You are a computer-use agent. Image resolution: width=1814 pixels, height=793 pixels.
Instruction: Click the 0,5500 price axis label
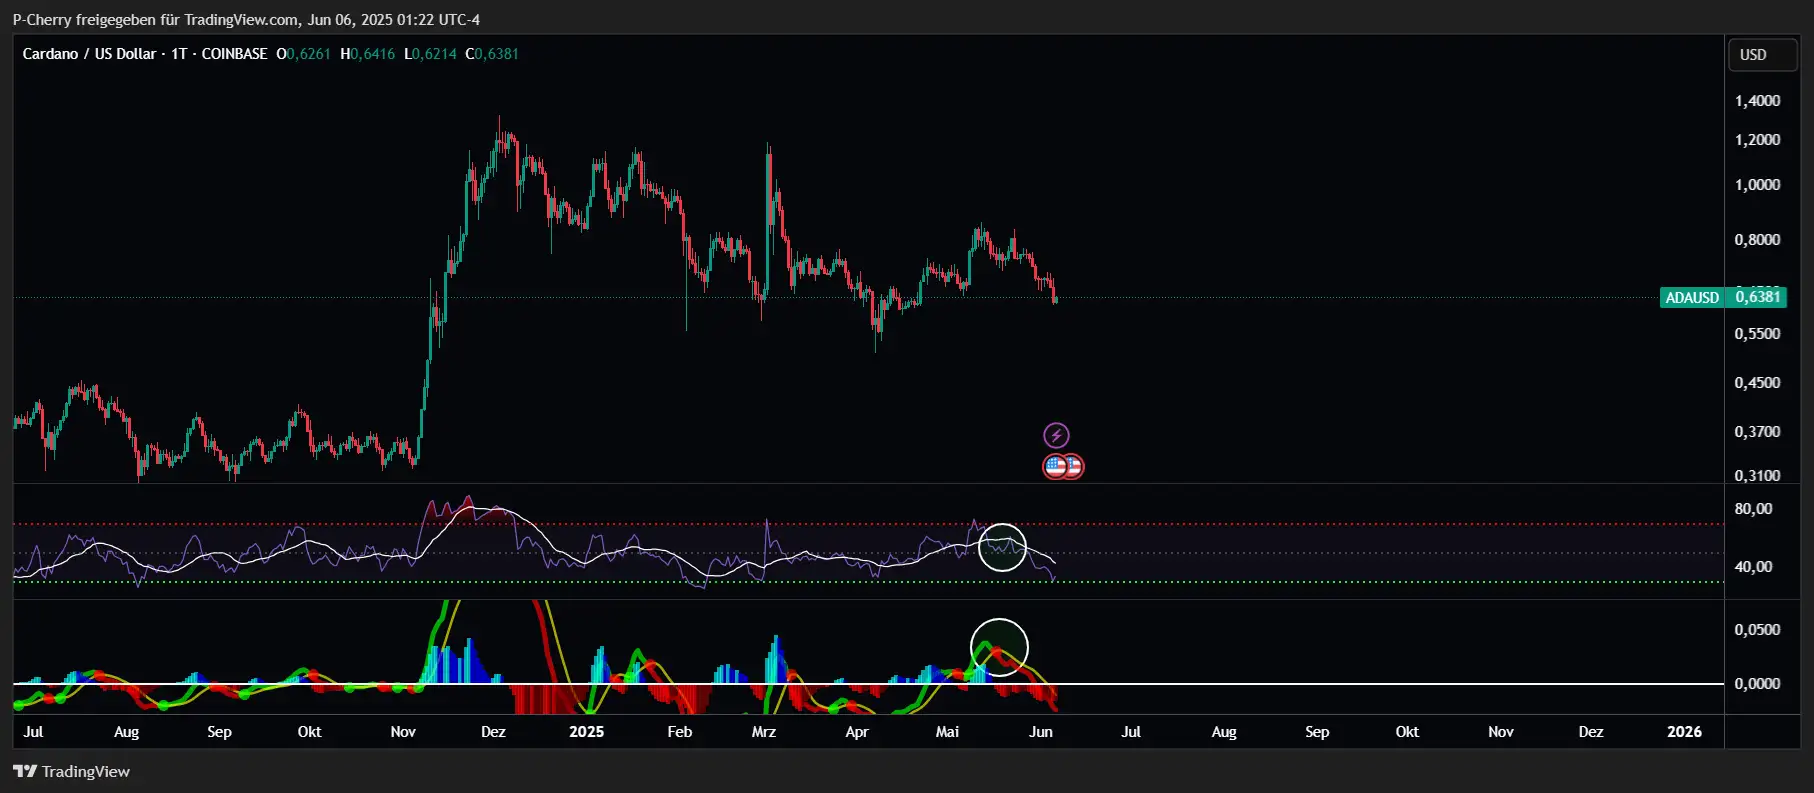coord(1757,334)
